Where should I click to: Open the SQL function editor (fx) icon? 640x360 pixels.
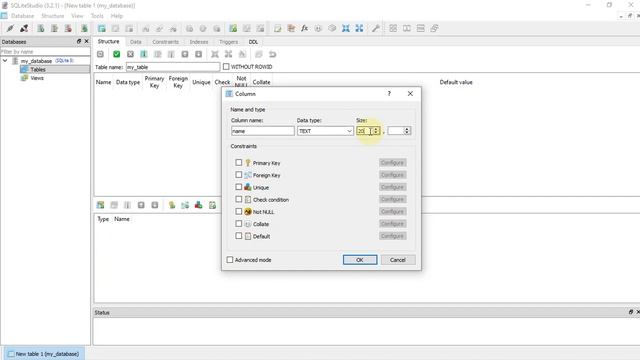[x=304, y=28]
